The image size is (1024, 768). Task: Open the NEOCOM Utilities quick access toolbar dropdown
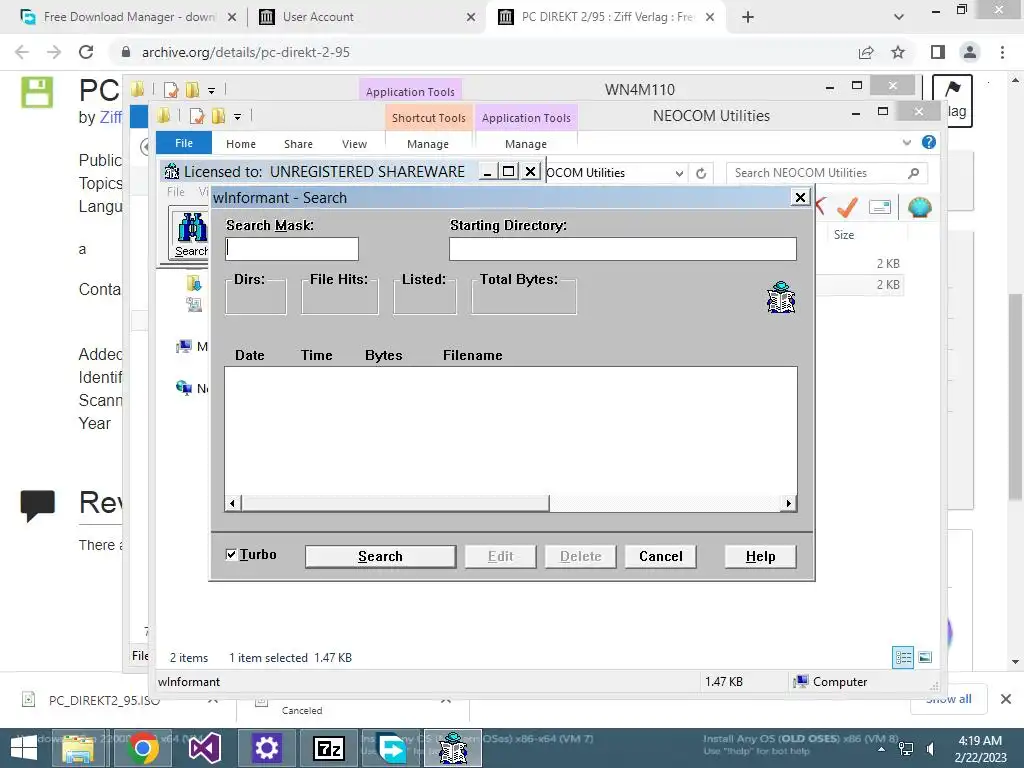(238, 117)
